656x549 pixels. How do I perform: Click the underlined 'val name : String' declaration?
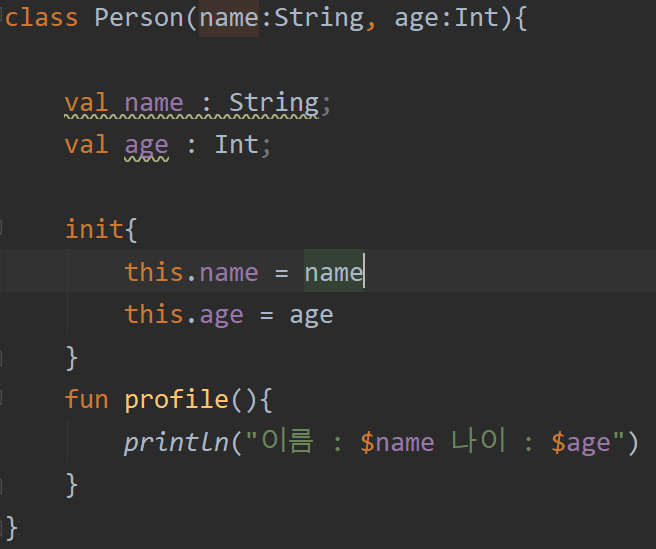tap(191, 103)
